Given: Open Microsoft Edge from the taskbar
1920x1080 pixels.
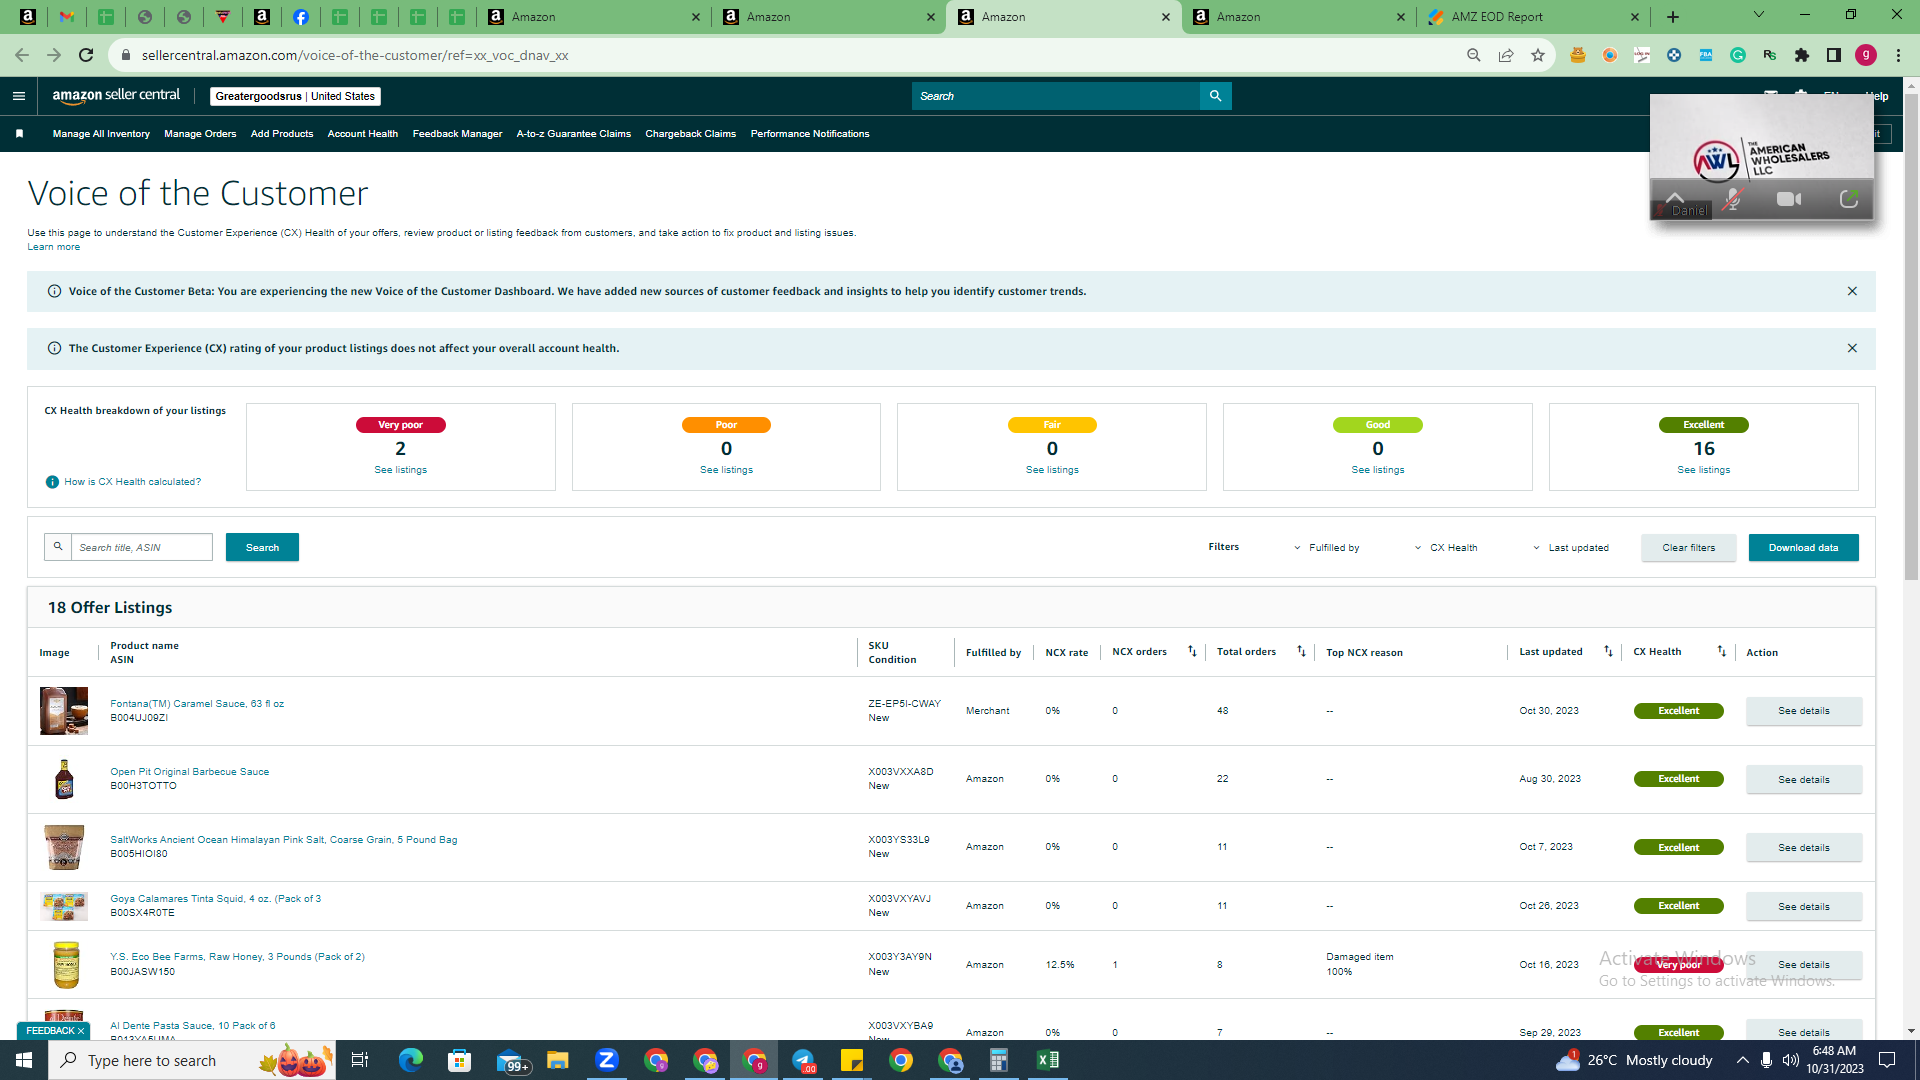Looking at the screenshot, I should coord(410,1060).
